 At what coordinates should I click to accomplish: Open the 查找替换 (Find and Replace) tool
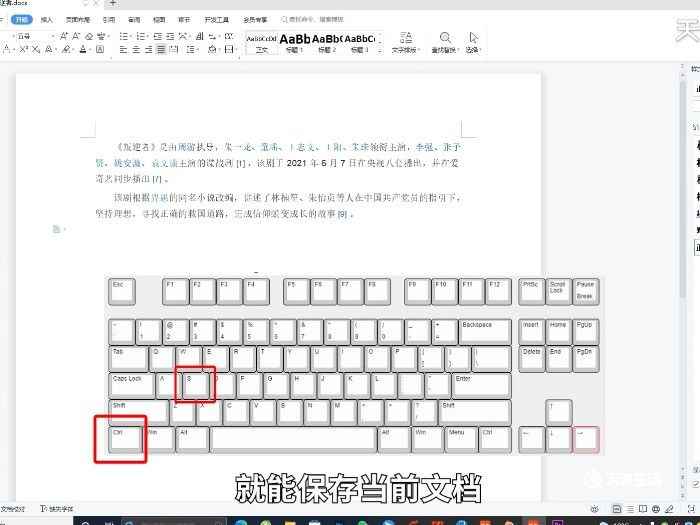(445, 43)
